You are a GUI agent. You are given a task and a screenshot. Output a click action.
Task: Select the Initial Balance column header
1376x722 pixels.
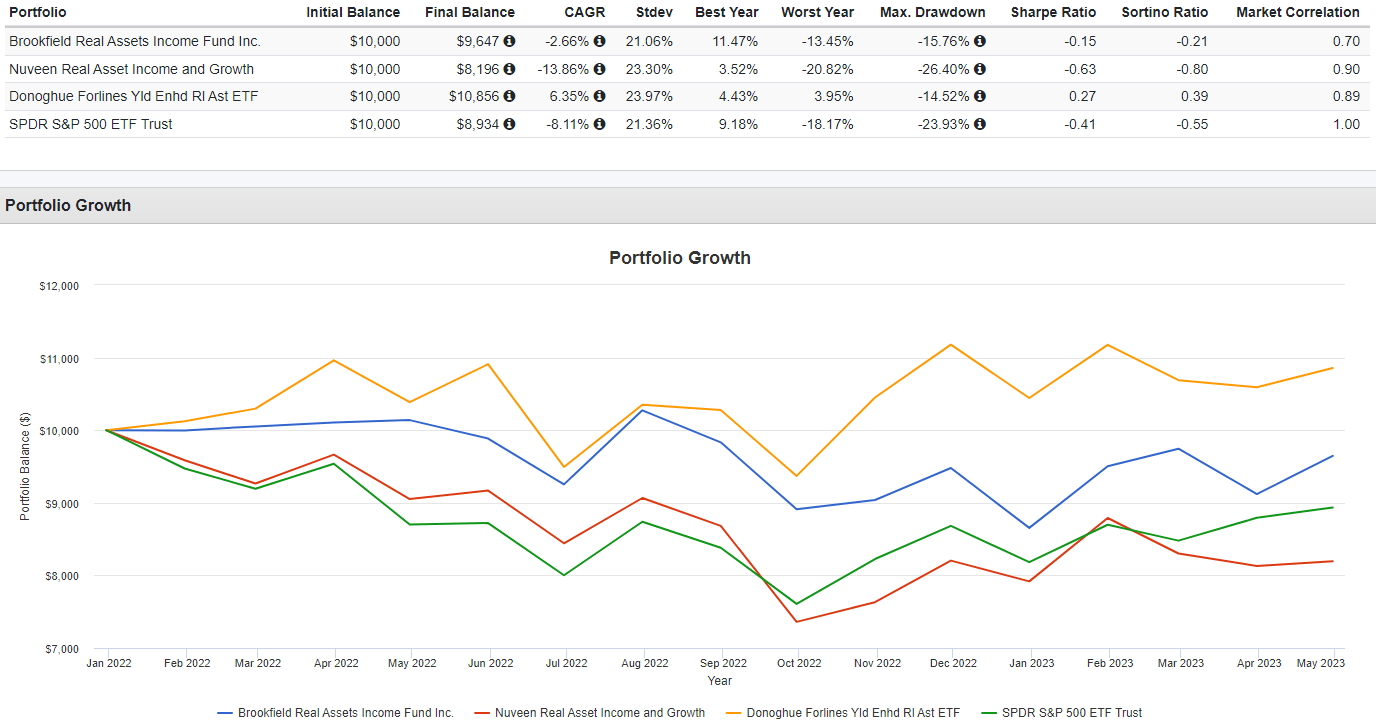tap(353, 12)
